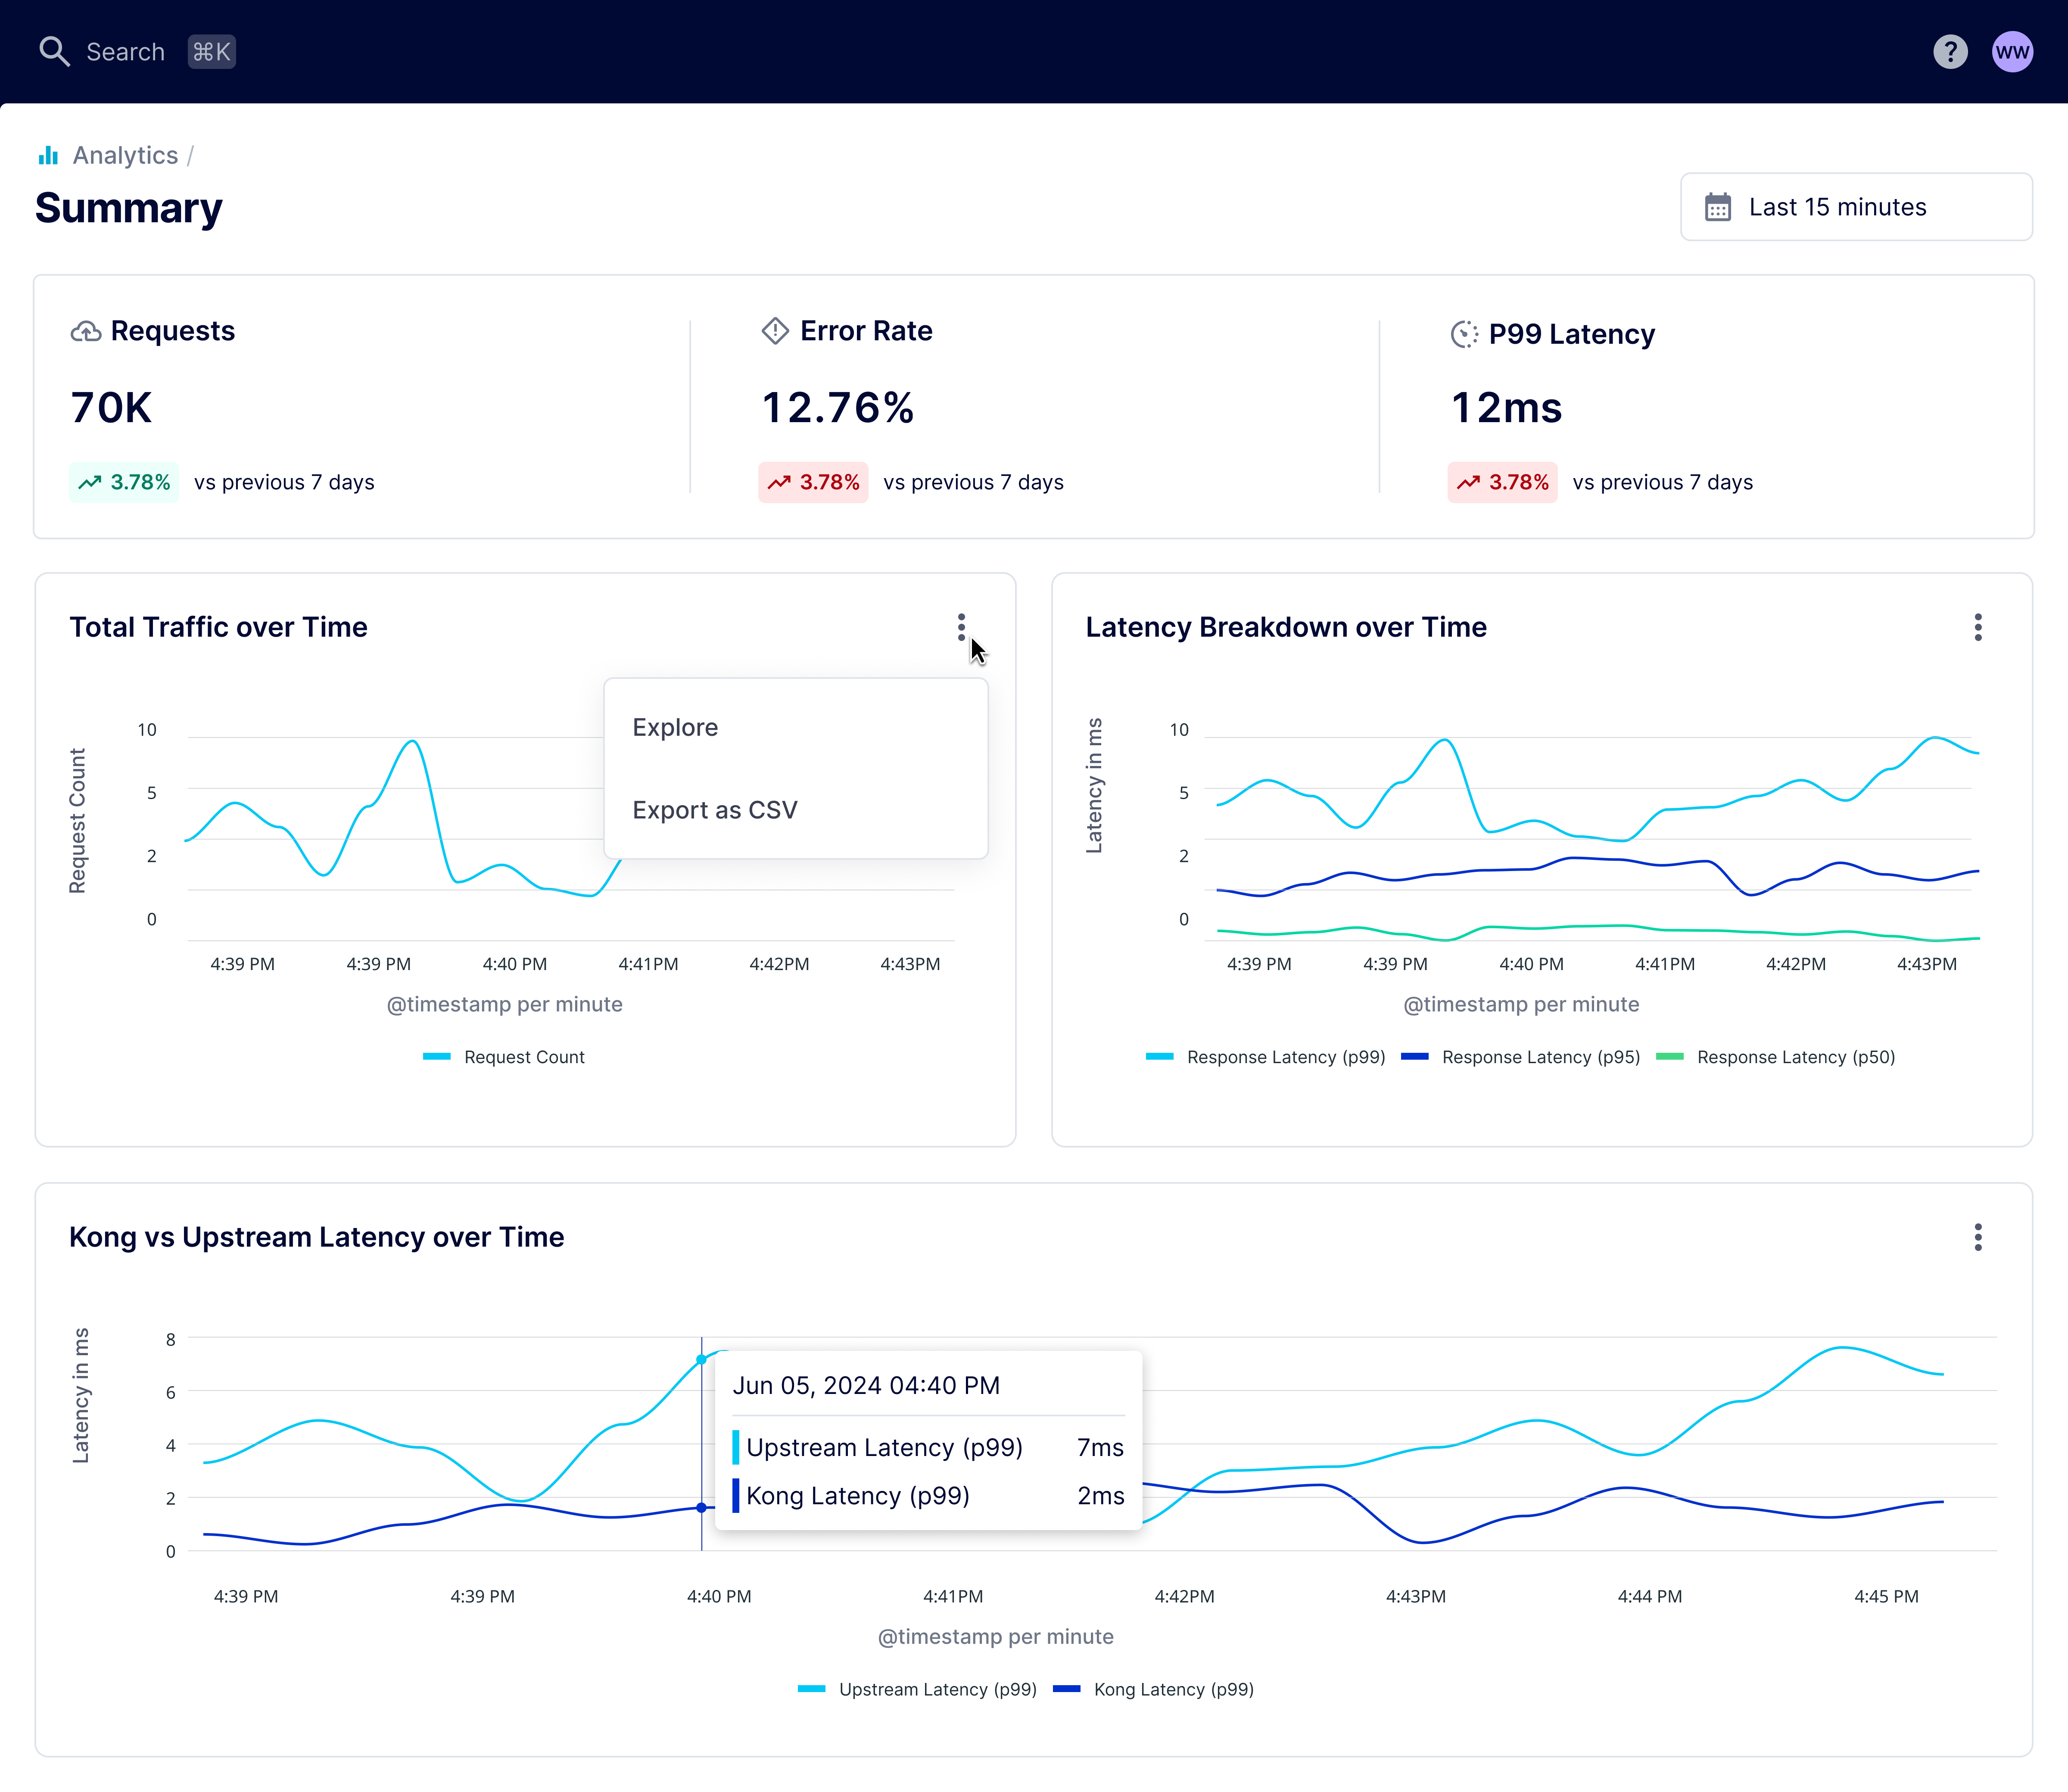Toggle Response Latency (p50) legend series
This screenshot has width=2068, height=1792.
pyautogui.click(x=1776, y=1057)
